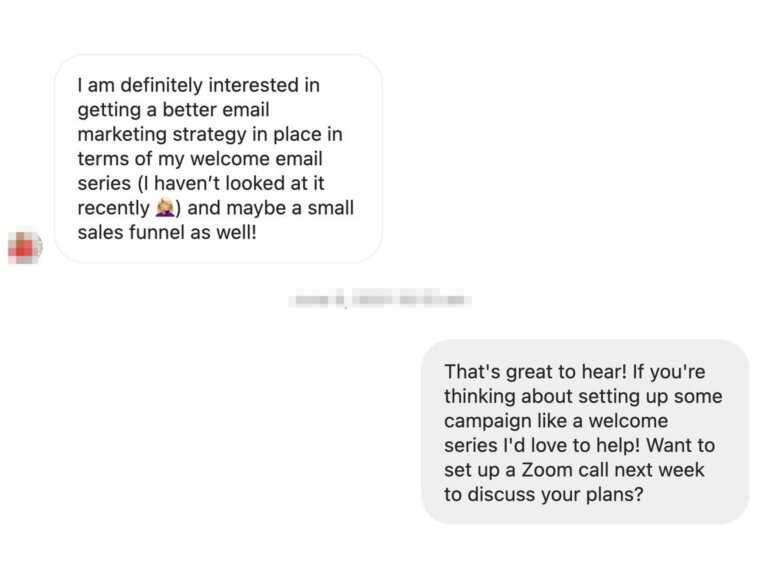This screenshot has width=768, height=576.
Task: Select the gray outgoing reply bubble
Action: tap(584, 431)
